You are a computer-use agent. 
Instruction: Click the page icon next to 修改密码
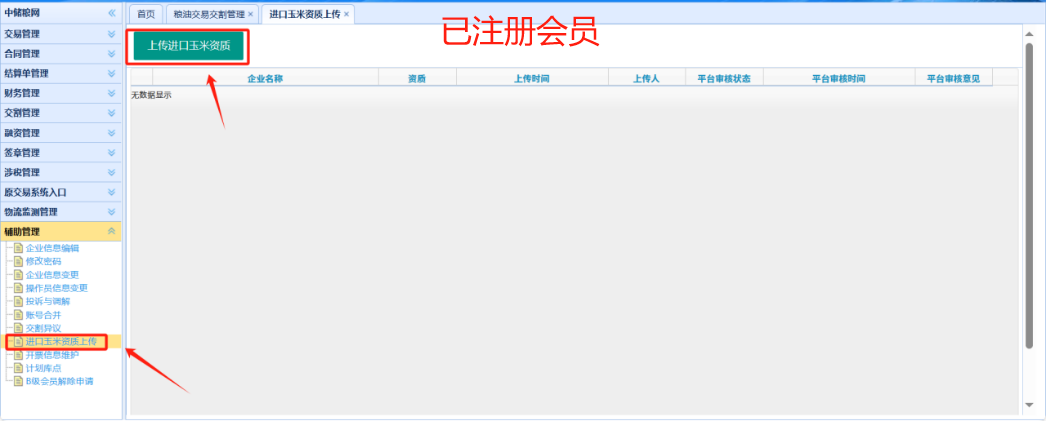18,261
